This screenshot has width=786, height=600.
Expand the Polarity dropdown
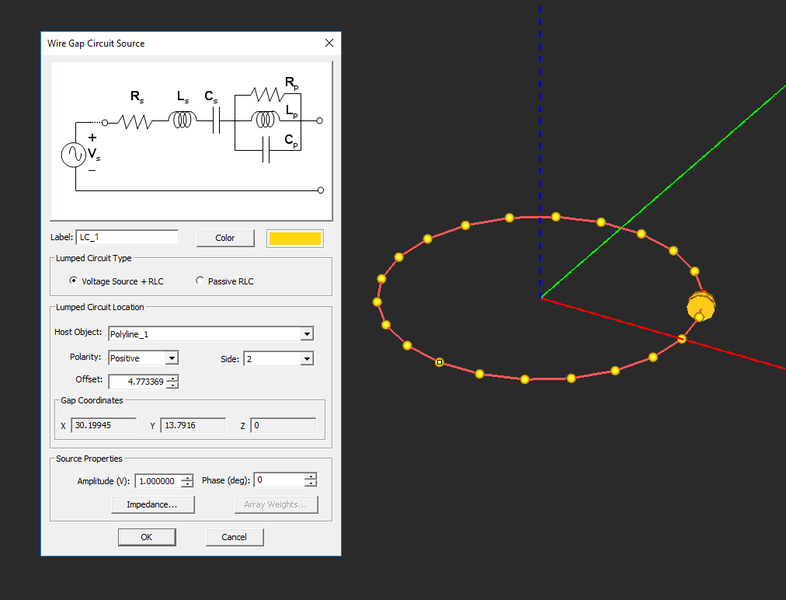point(171,358)
